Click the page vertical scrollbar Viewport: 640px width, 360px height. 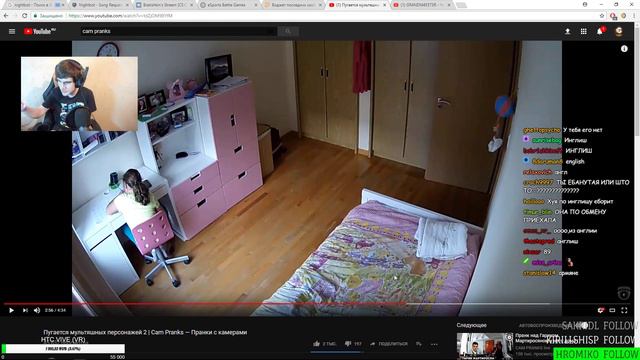(637, 82)
